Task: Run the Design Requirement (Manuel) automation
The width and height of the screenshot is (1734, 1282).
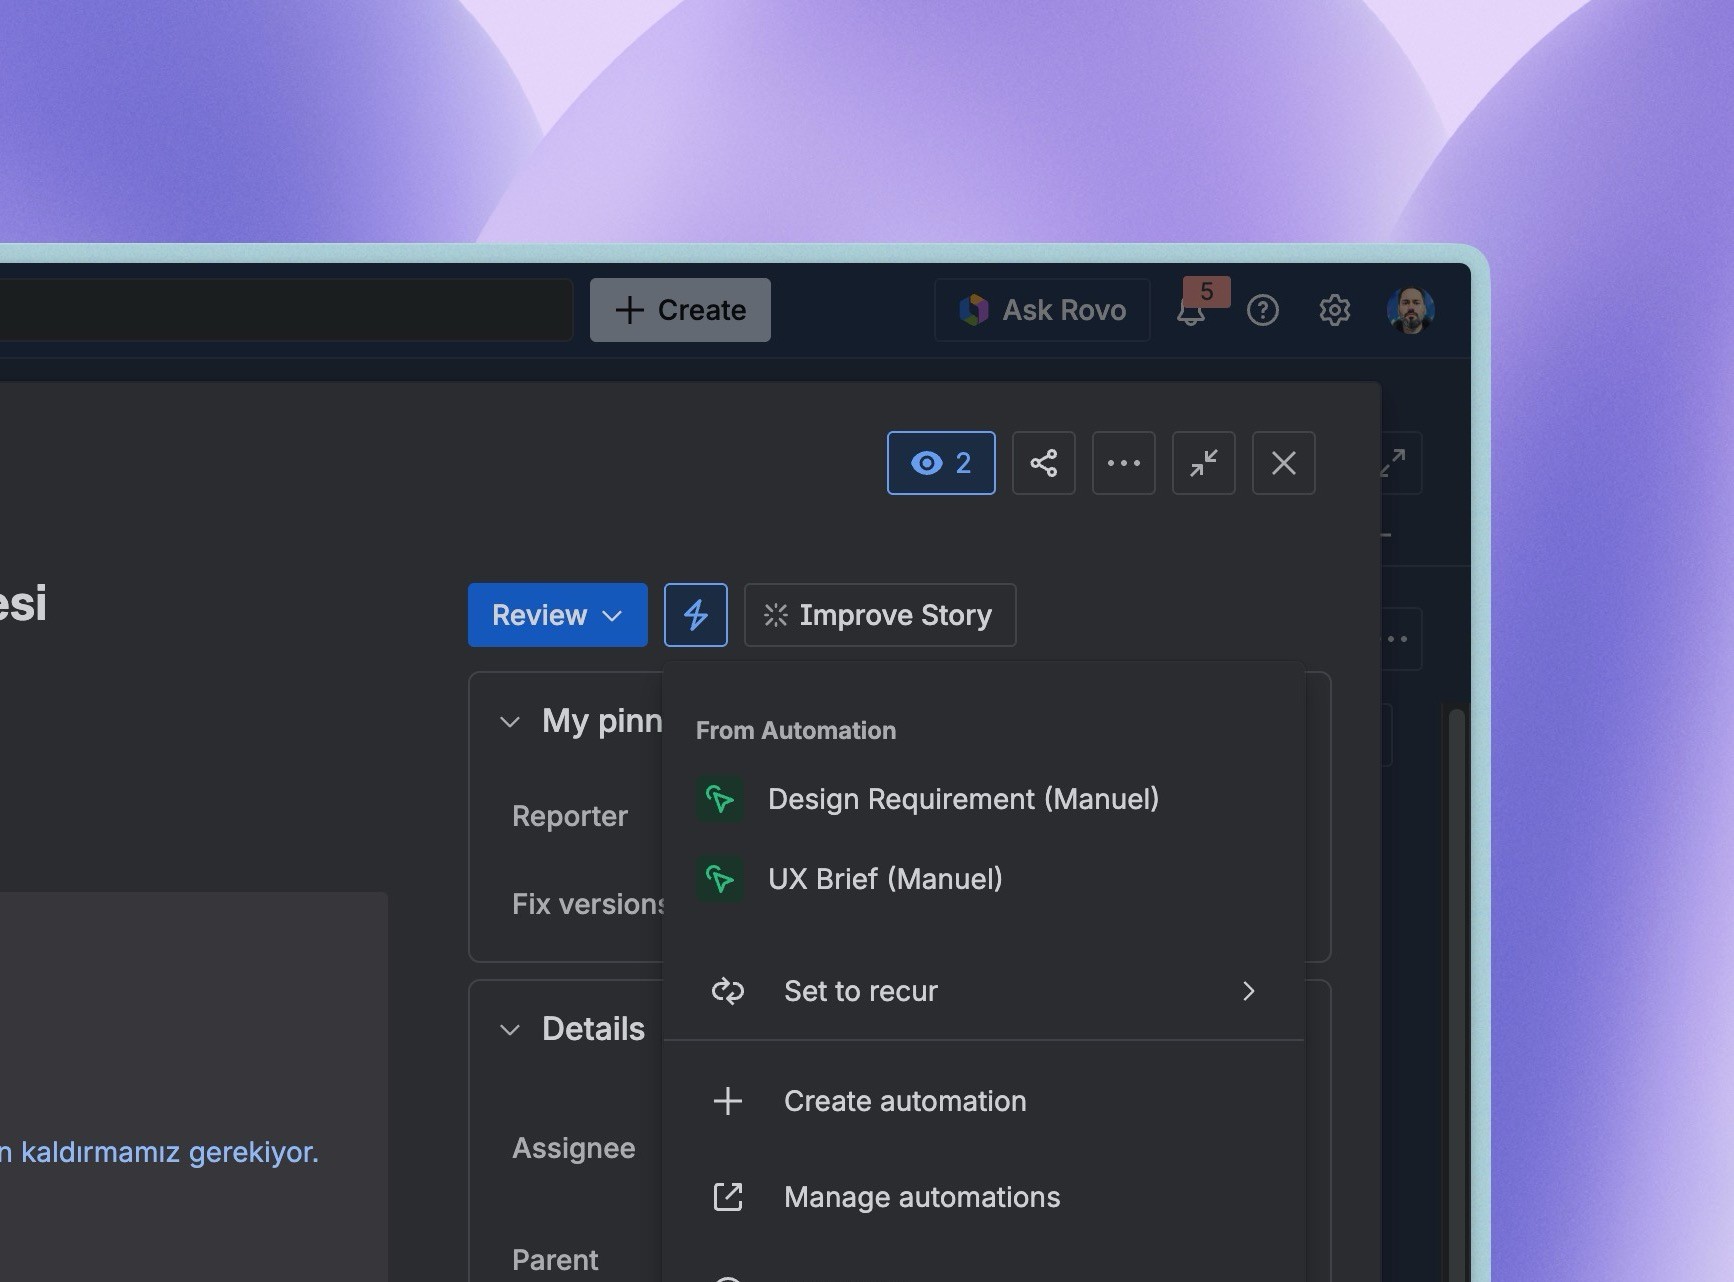Action: pos(962,799)
